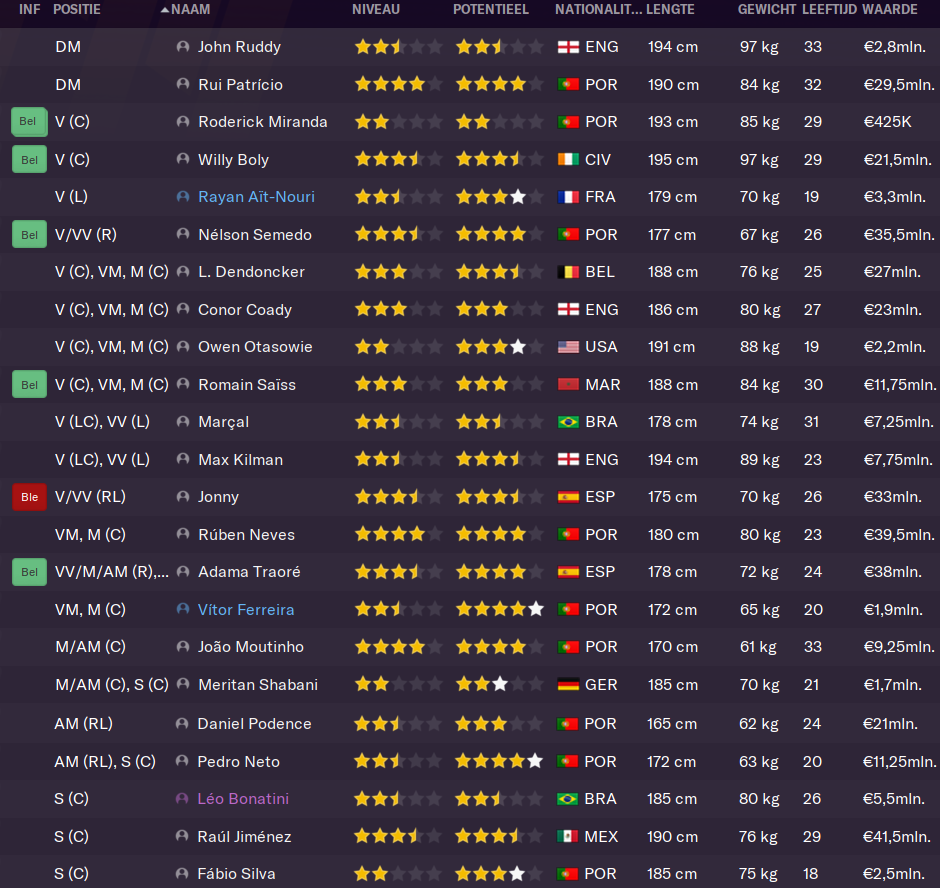The image size is (940, 888).
Task: Click the Germany flag beside Meritan Shabani
Action: coord(568,684)
